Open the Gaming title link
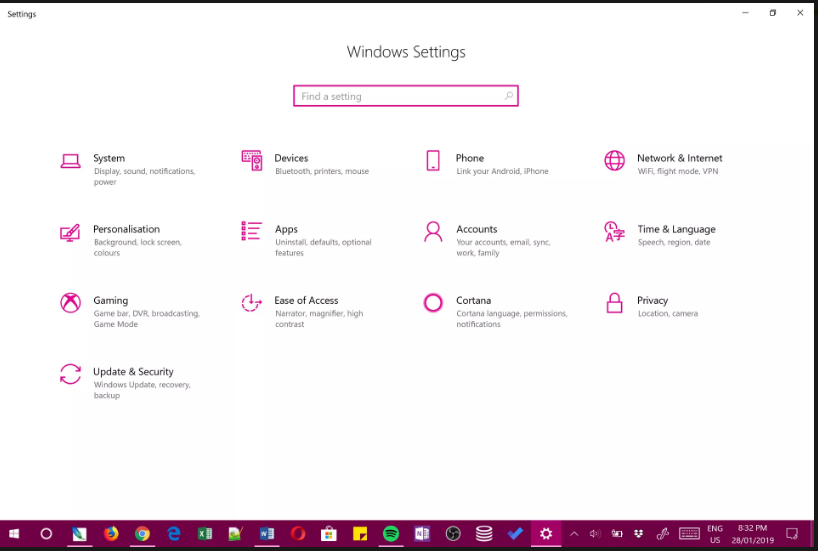This screenshot has height=551, width=818. click(x=111, y=301)
